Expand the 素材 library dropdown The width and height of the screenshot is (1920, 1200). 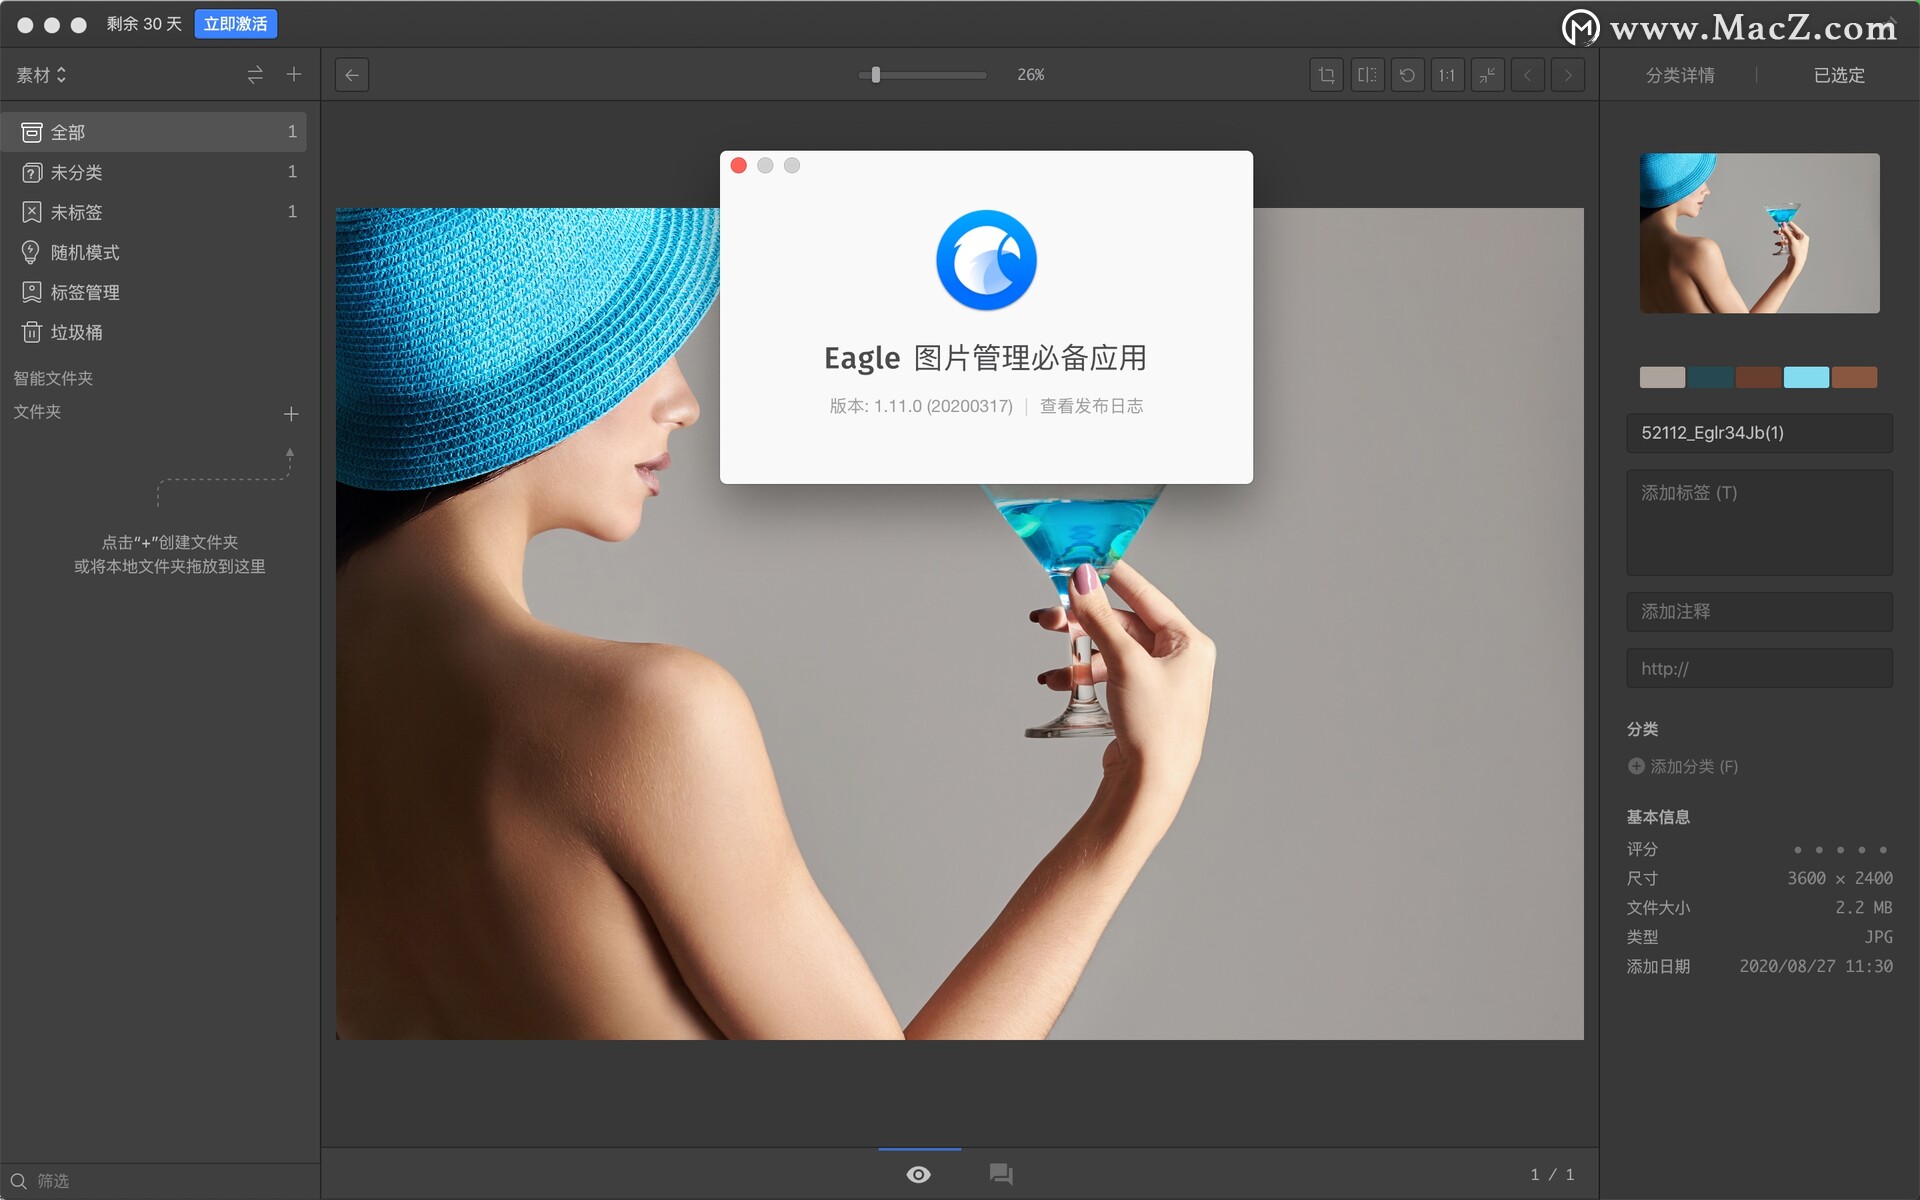pyautogui.click(x=41, y=75)
